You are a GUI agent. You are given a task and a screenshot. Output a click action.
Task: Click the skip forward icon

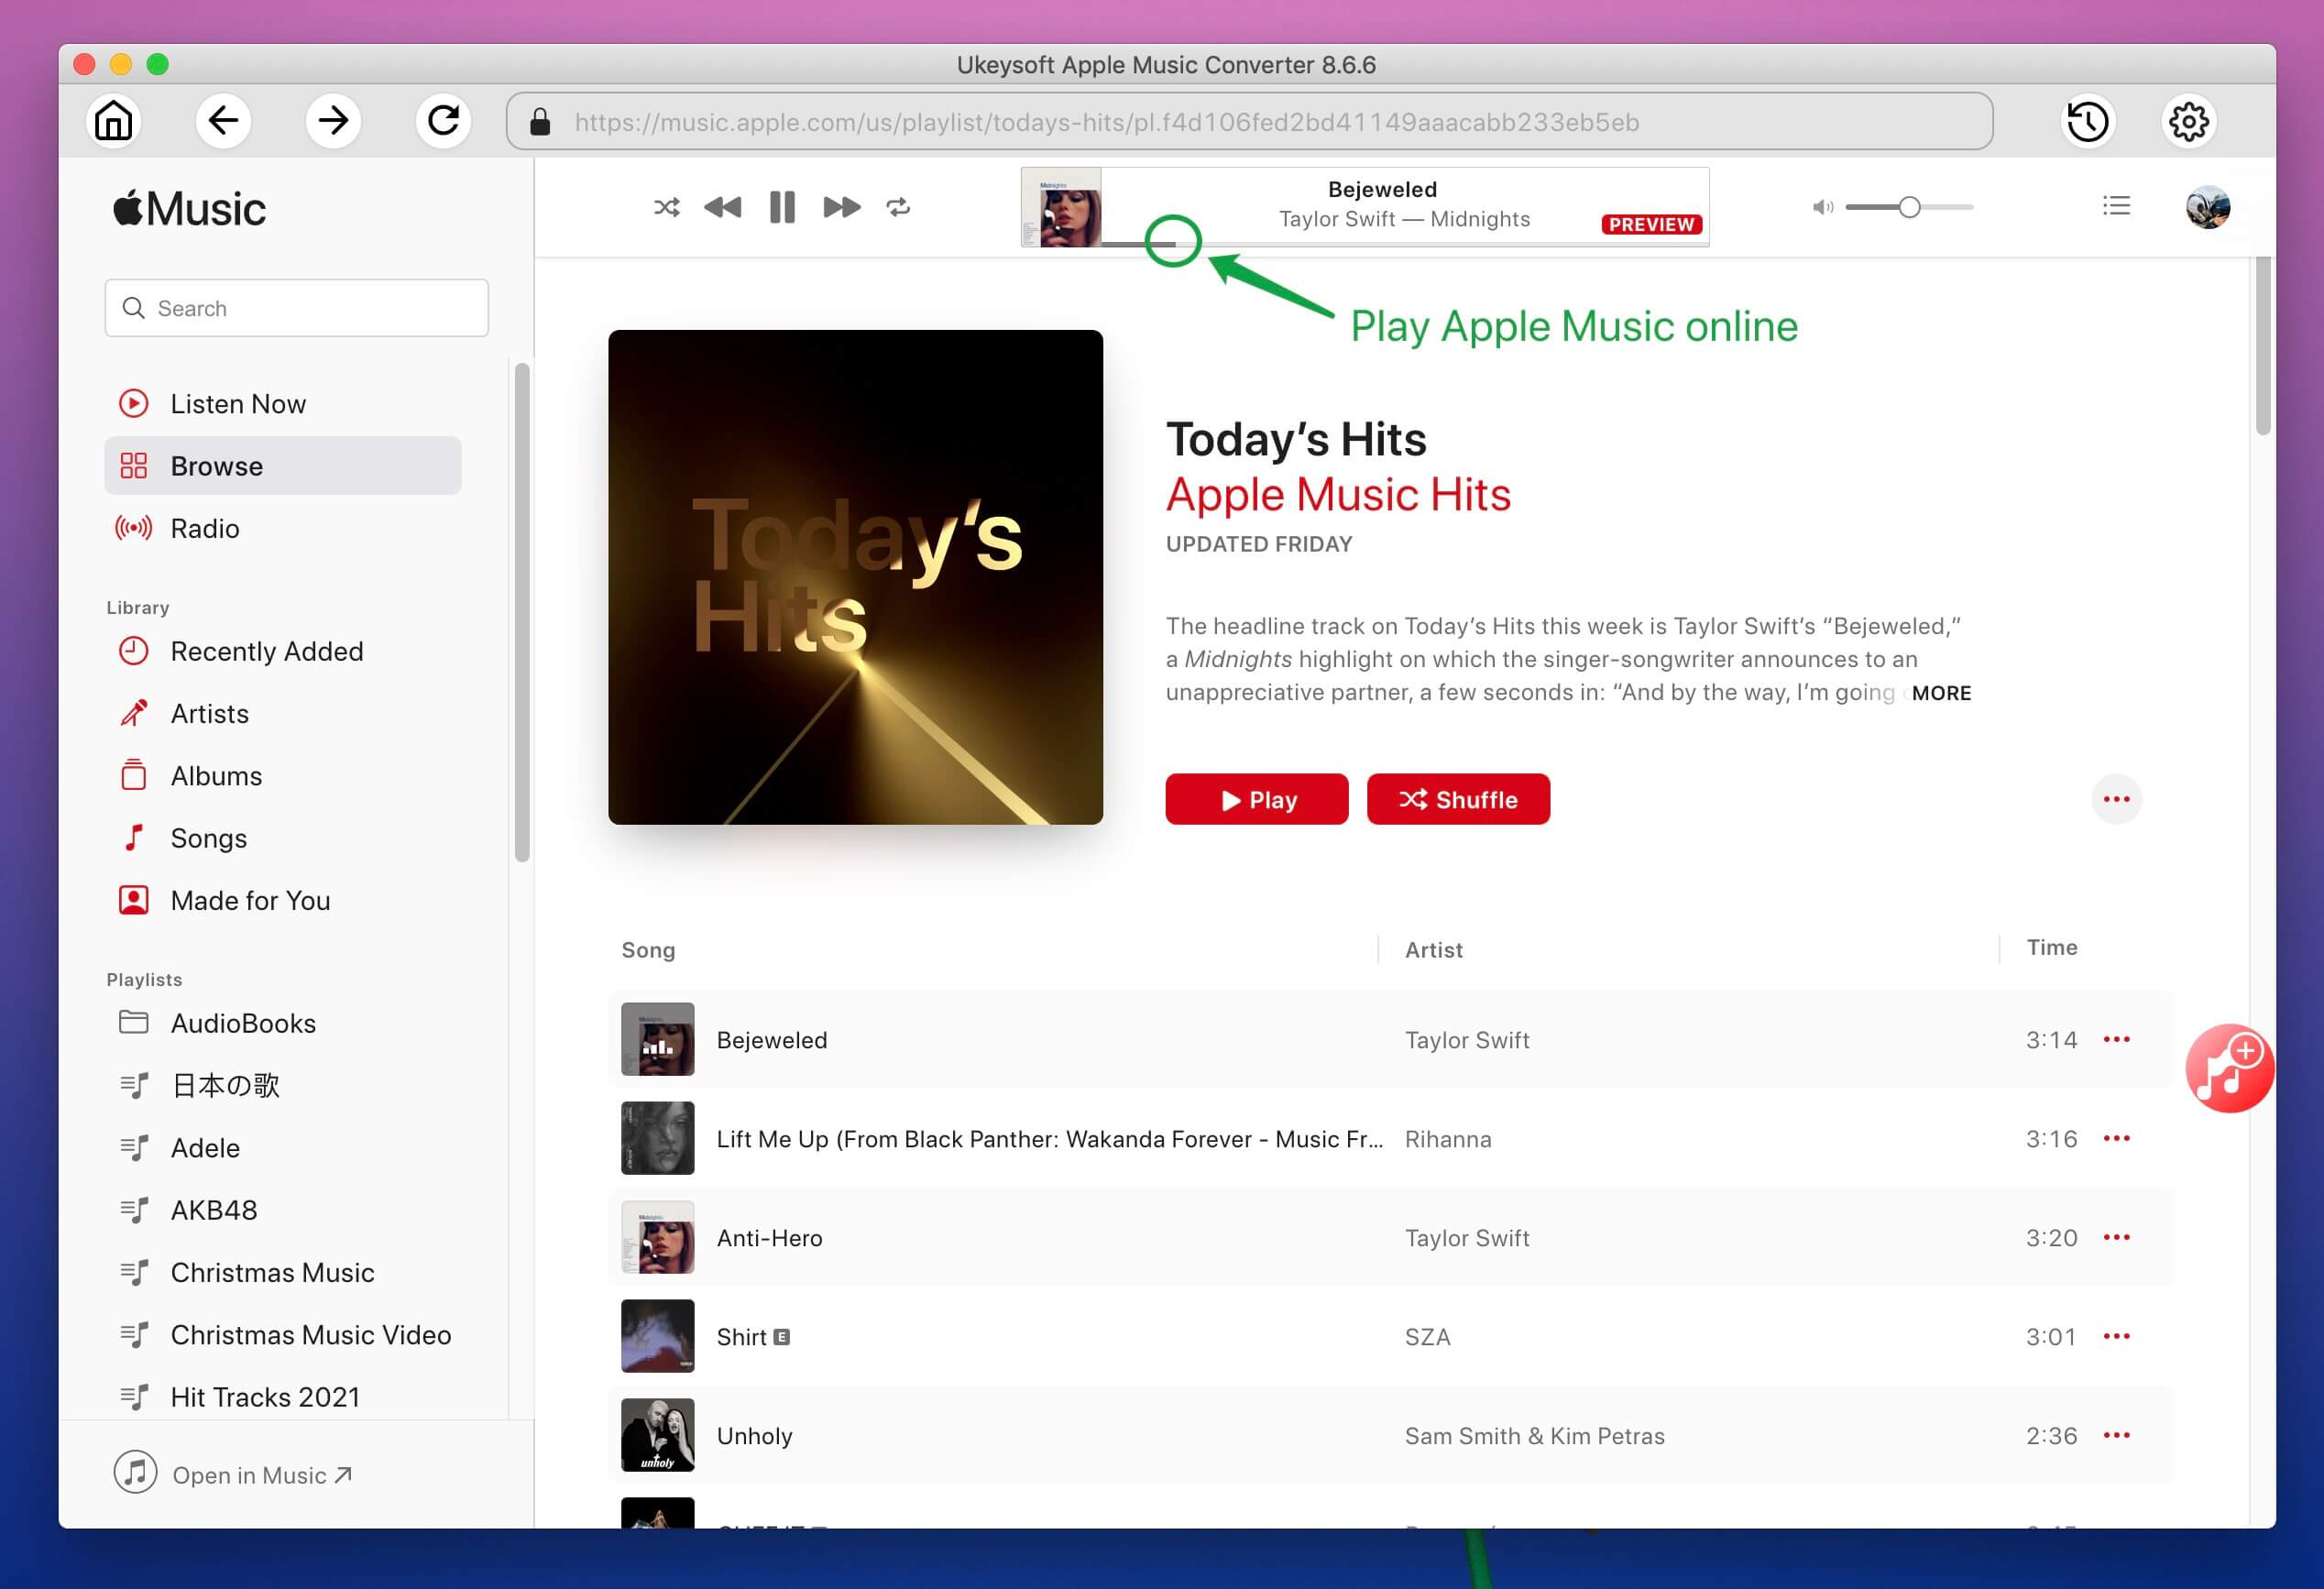tap(840, 206)
